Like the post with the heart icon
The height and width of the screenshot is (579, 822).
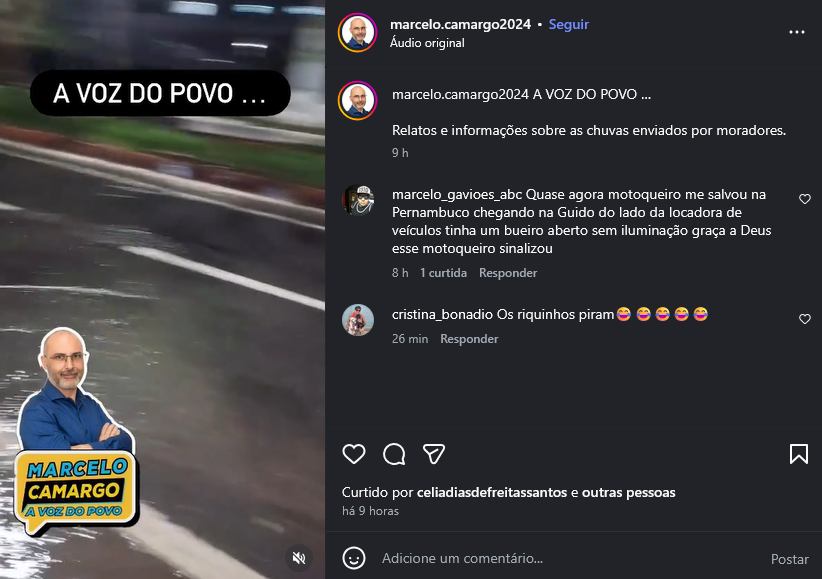pos(354,454)
